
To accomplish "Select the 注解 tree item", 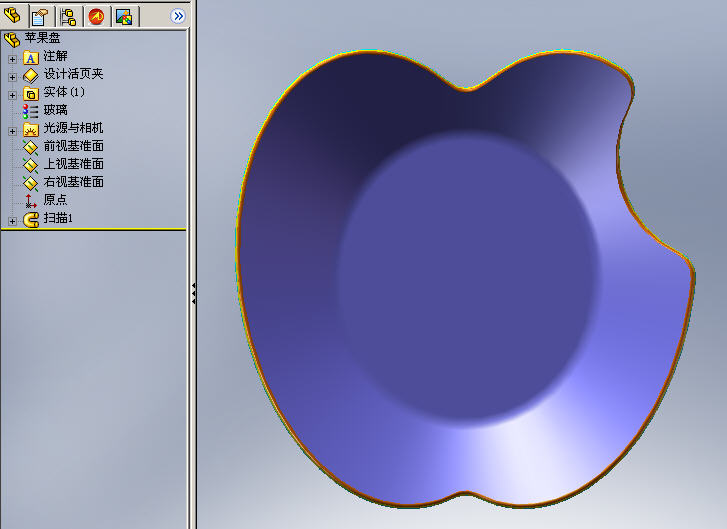I will point(55,56).
